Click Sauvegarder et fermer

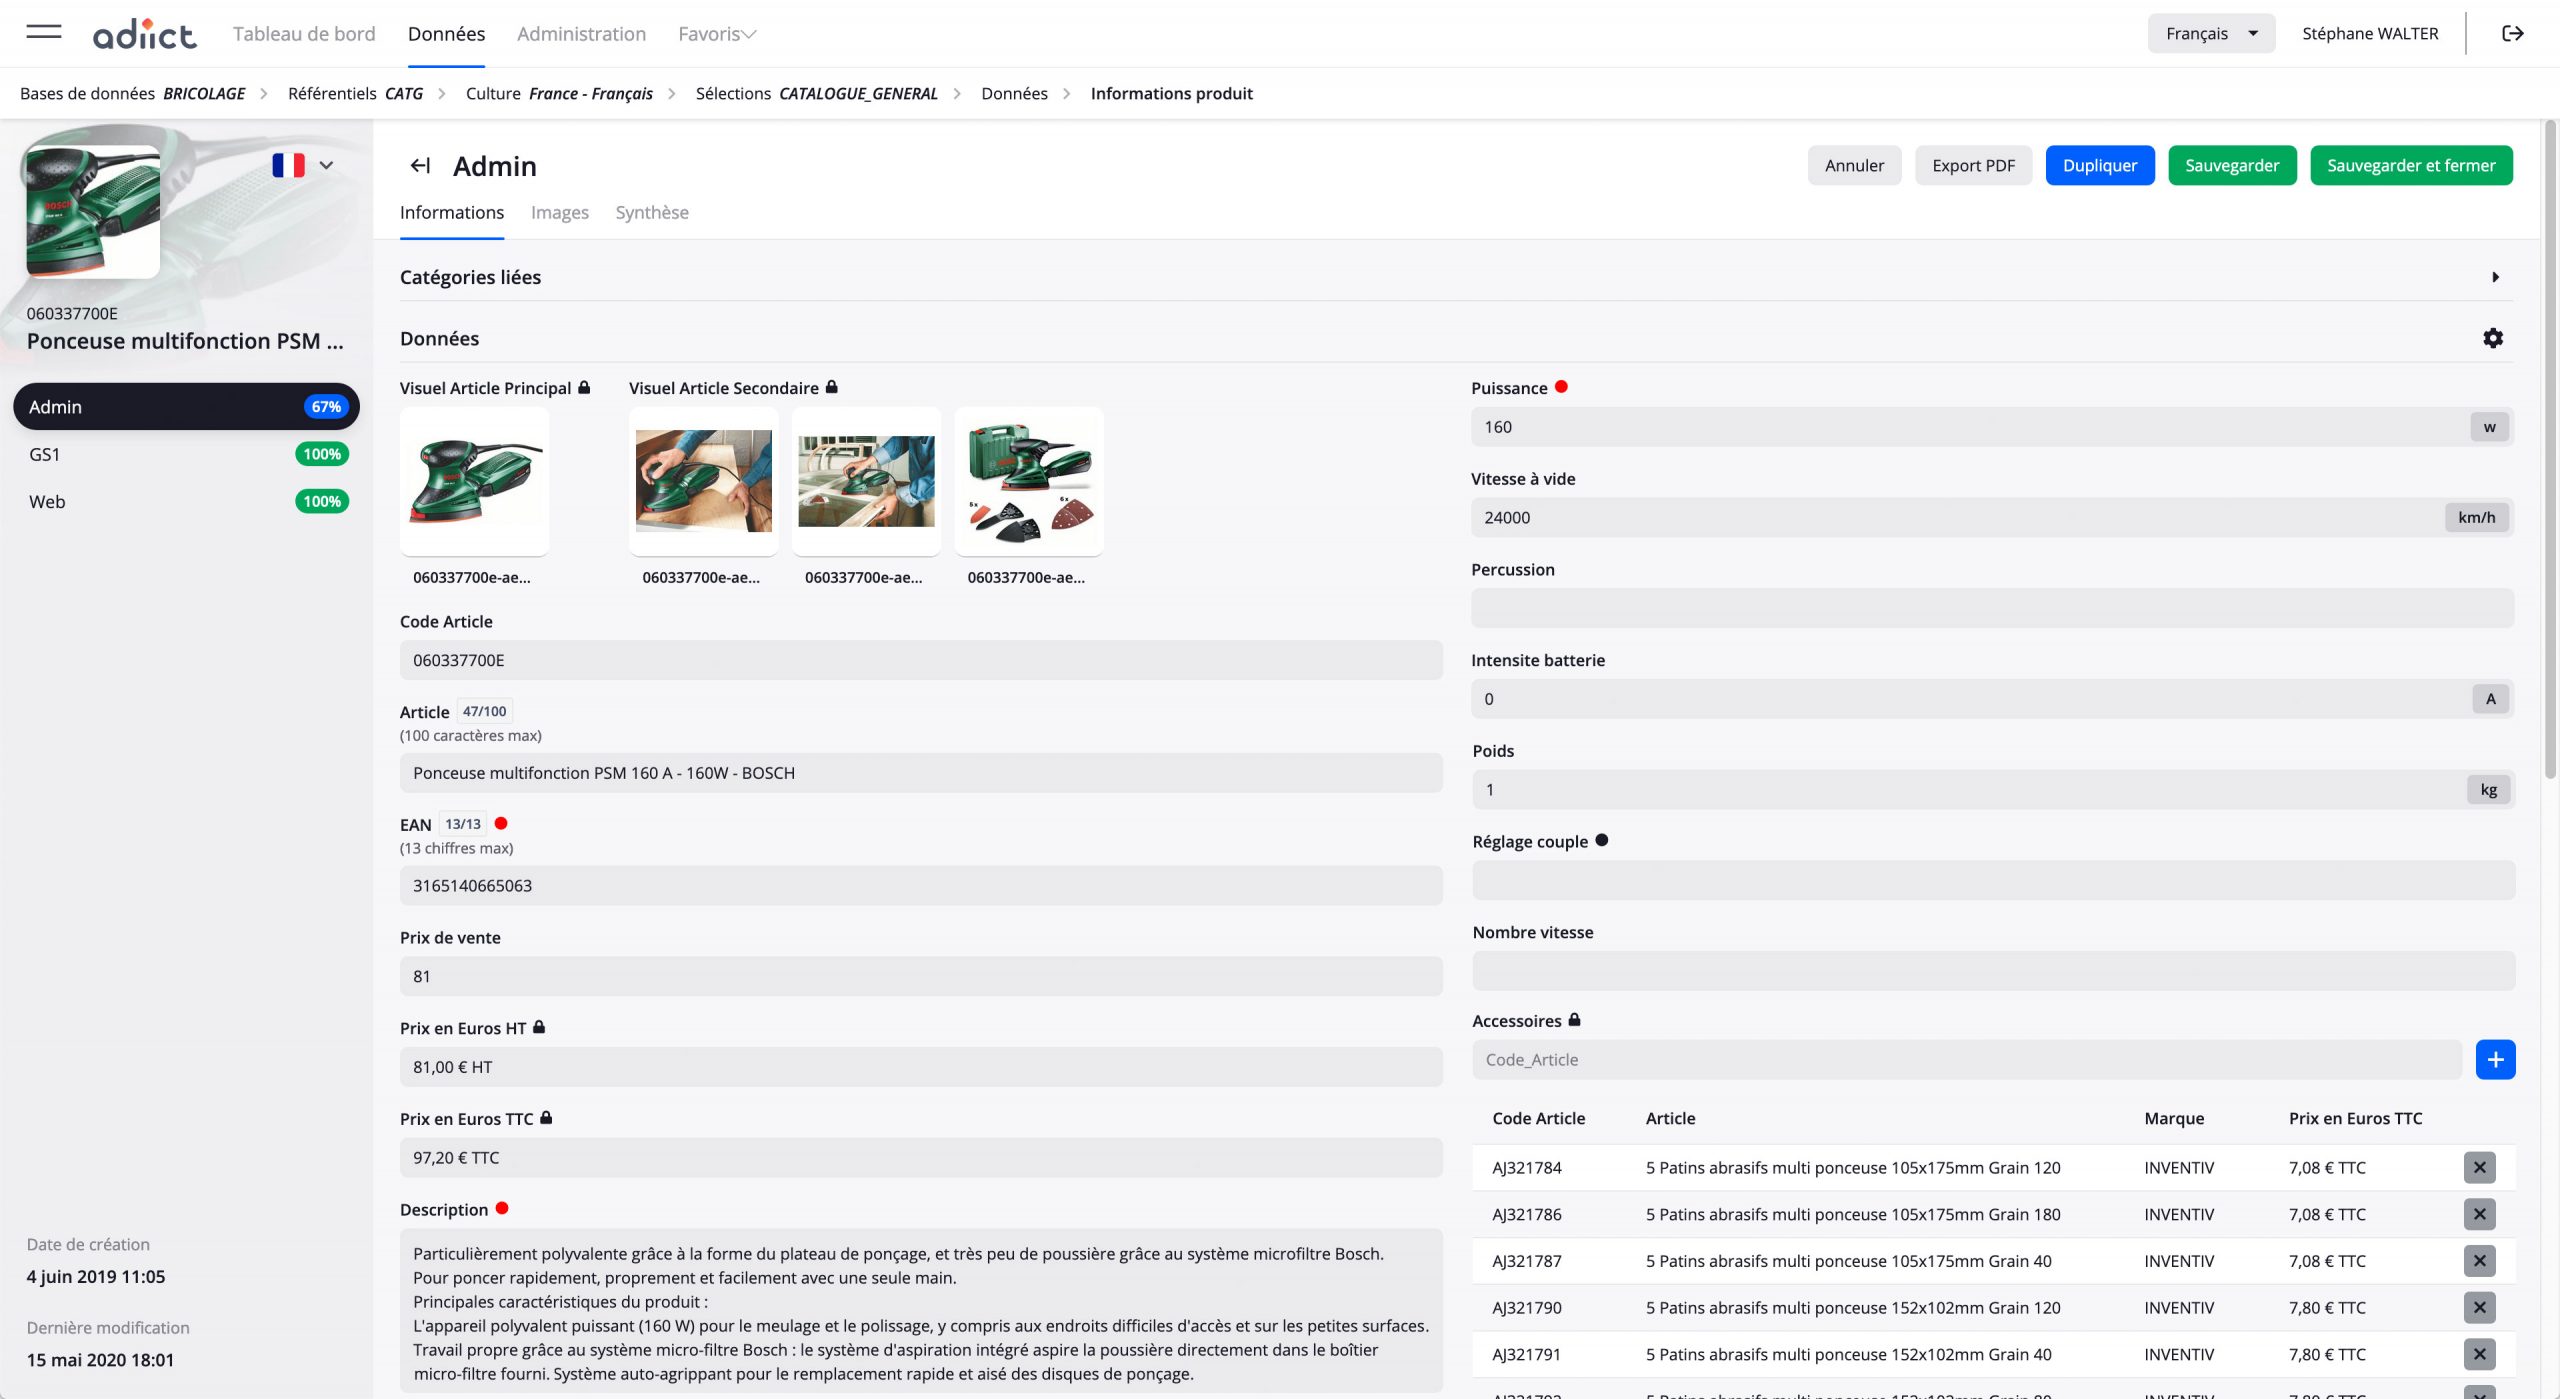[x=2411, y=166]
